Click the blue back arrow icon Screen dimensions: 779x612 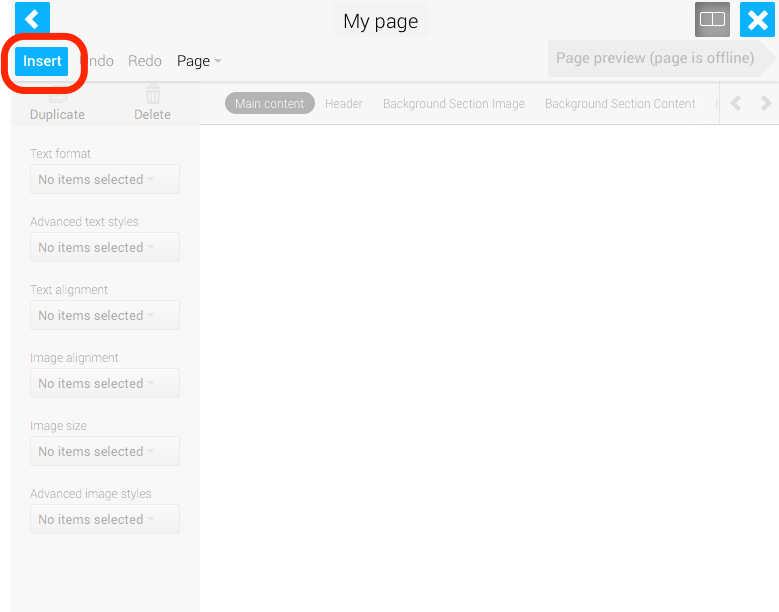pos(32,19)
